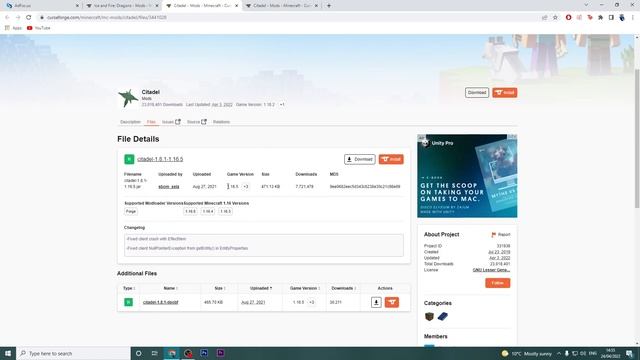Screen dimensions: 640x360
Task: Click the orange install icon in Additional Files row
Action: tap(392, 302)
